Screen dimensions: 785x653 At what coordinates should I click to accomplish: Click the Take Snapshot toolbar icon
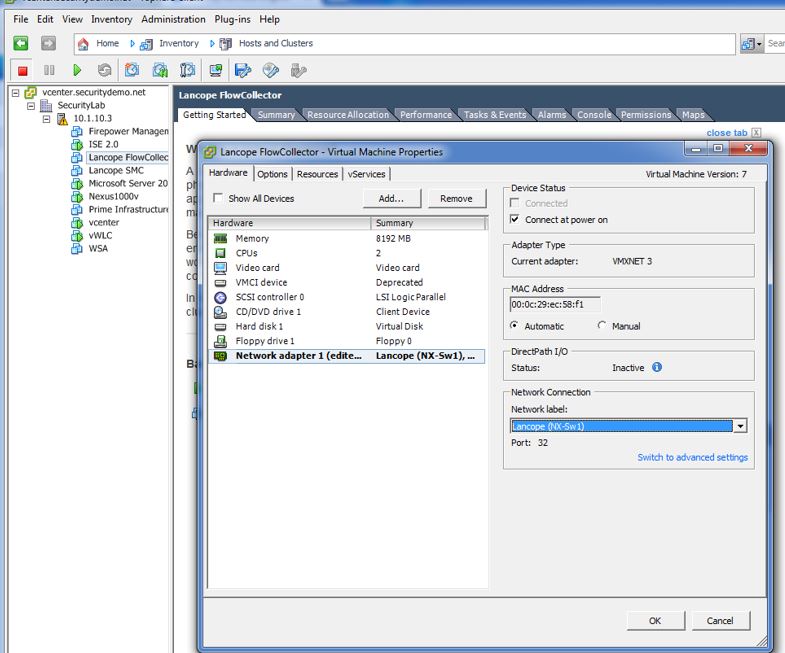132,70
